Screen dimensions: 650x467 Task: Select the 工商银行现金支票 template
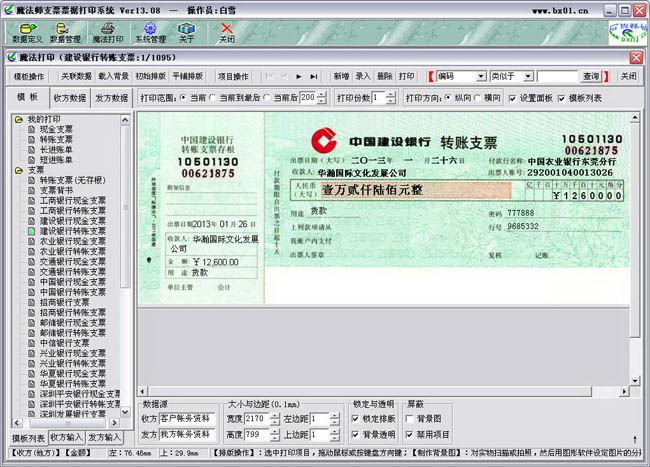pos(73,201)
